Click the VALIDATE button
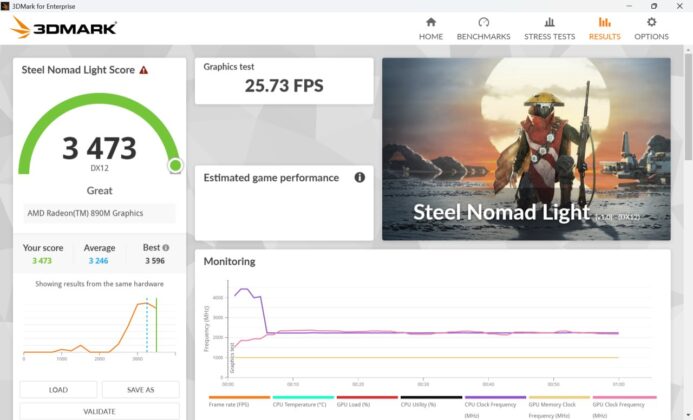This screenshot has width=693, height=420. [99, 411]
